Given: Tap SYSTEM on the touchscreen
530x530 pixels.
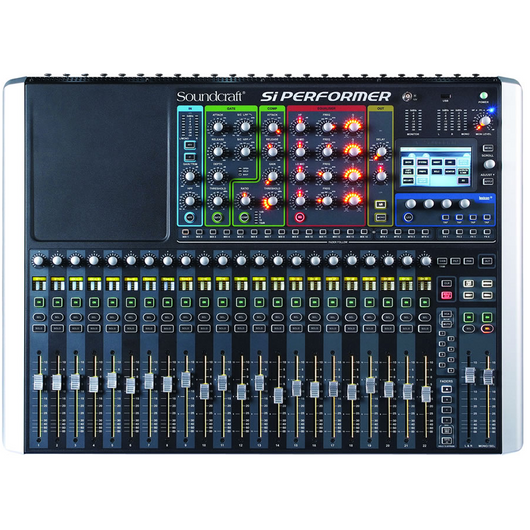Looking at the screenshot, I should 422,162.
